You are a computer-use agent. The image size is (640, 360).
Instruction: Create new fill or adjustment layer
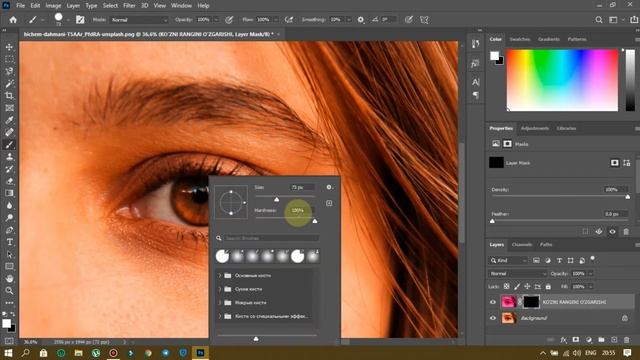pyautogui.click(x=589, y=340)
